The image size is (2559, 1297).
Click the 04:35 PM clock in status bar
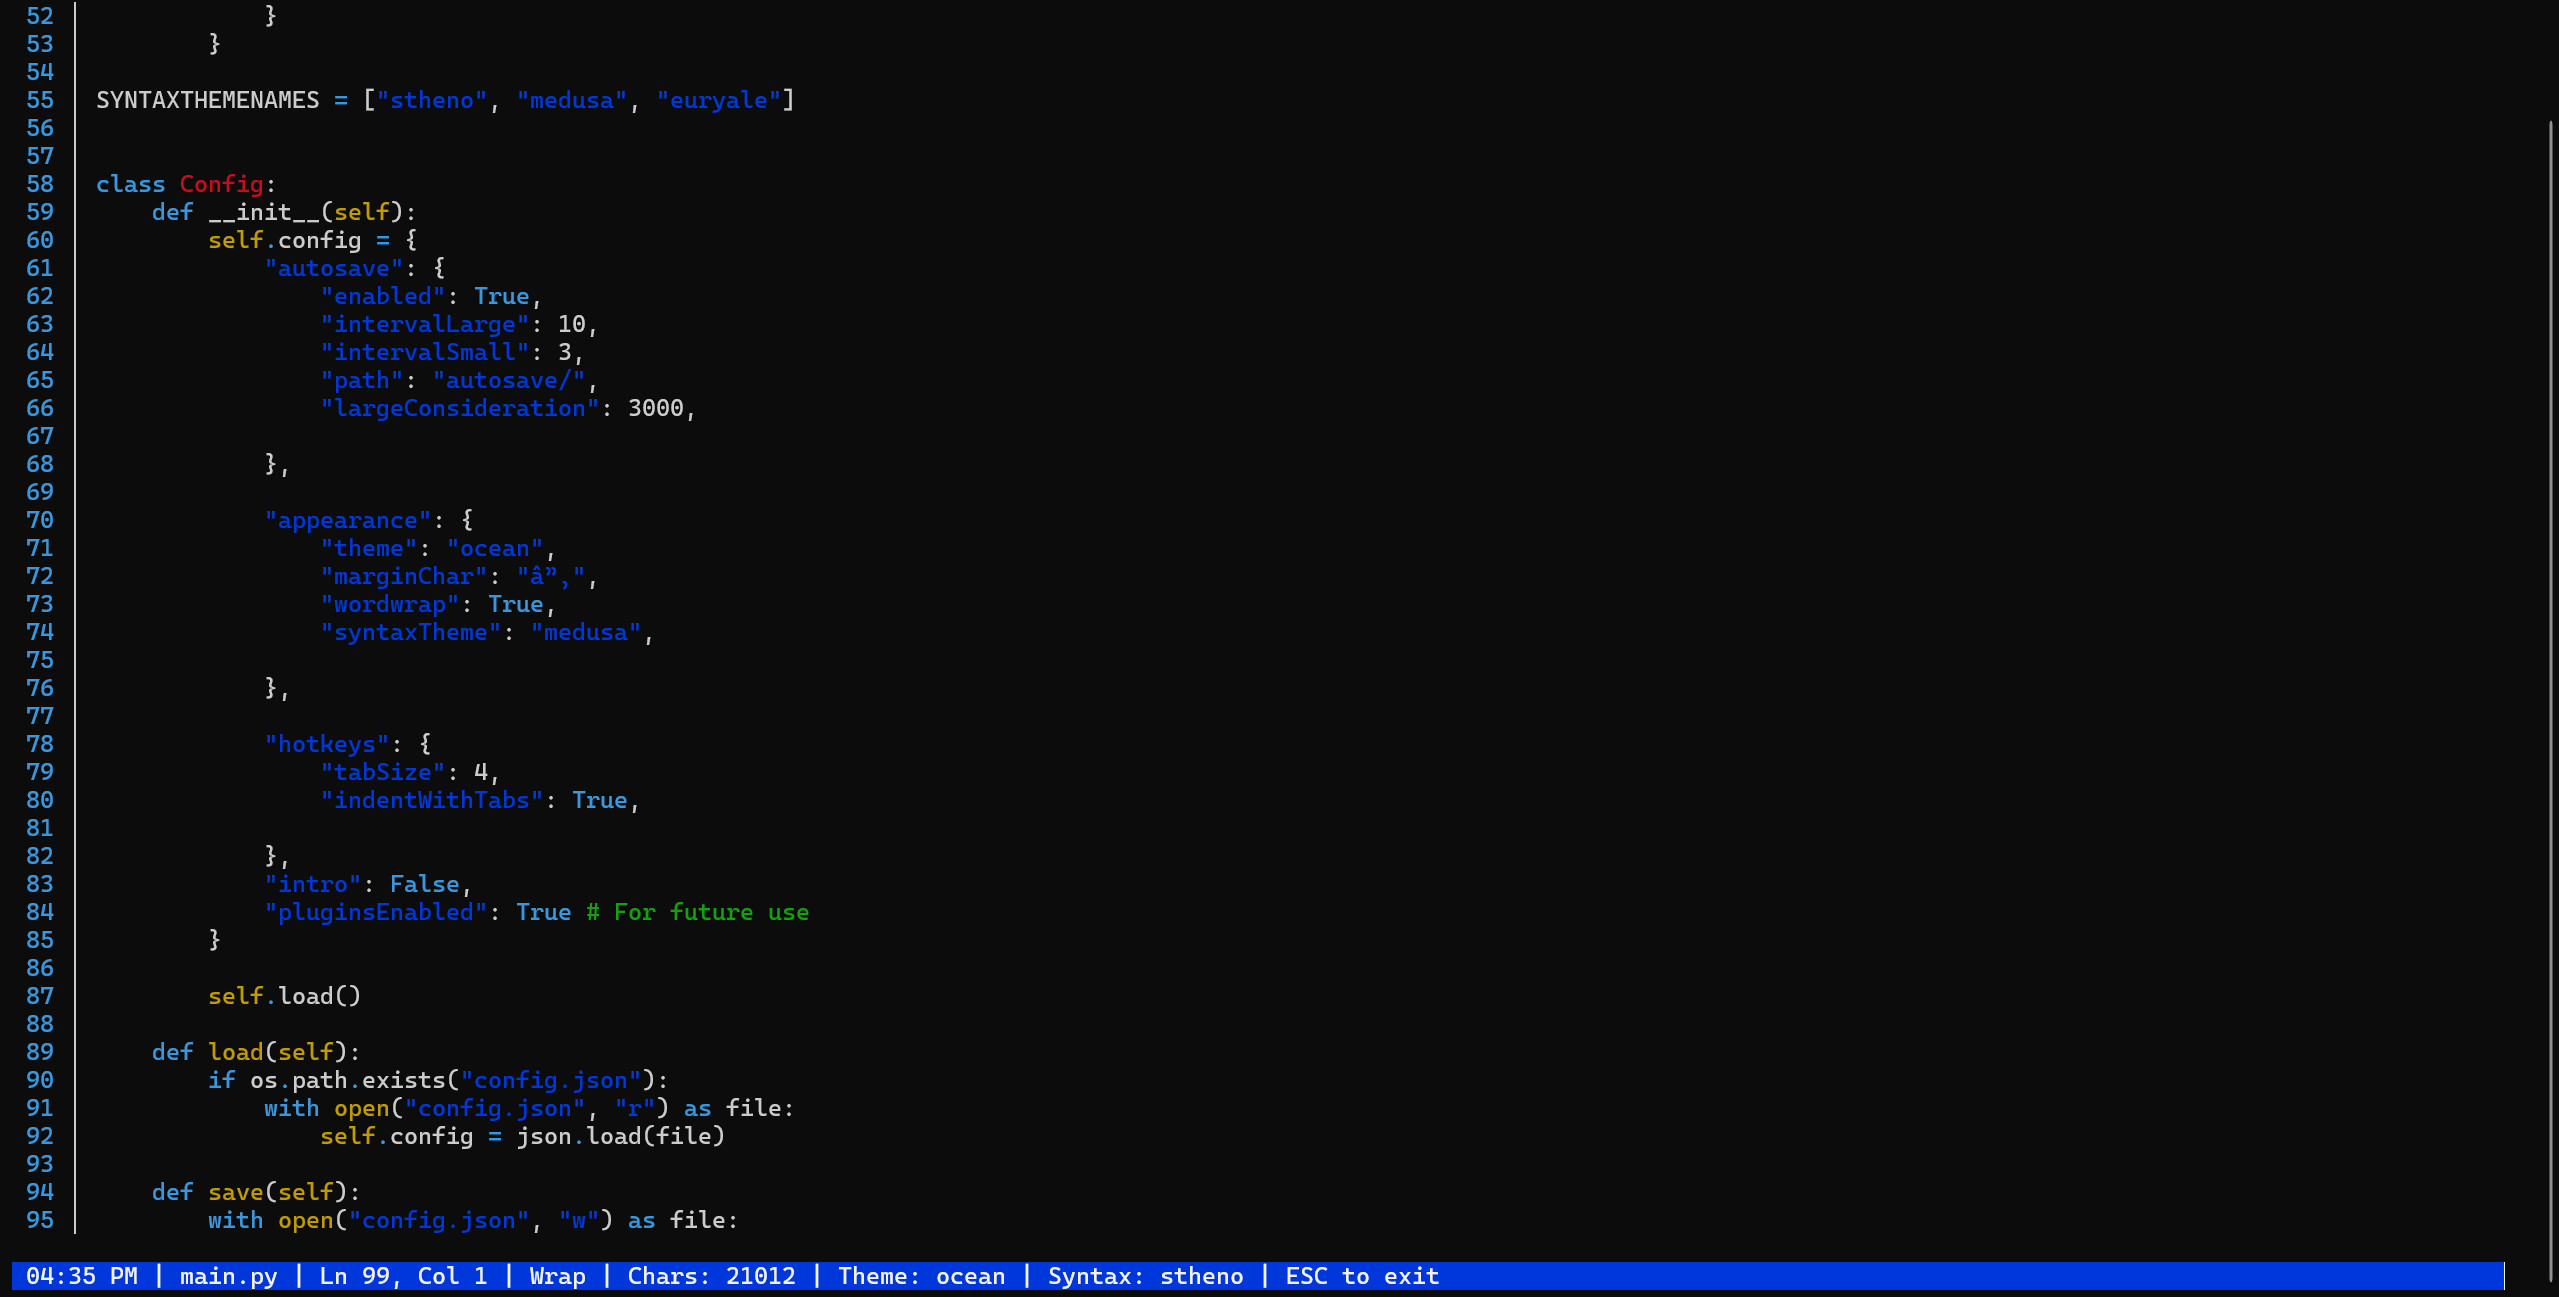(82, 1276)
